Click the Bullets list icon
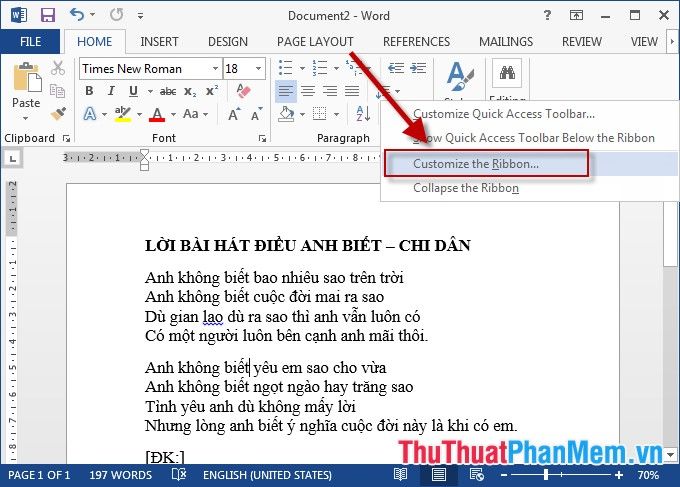The image size is (680, 487). click(285, 68)
